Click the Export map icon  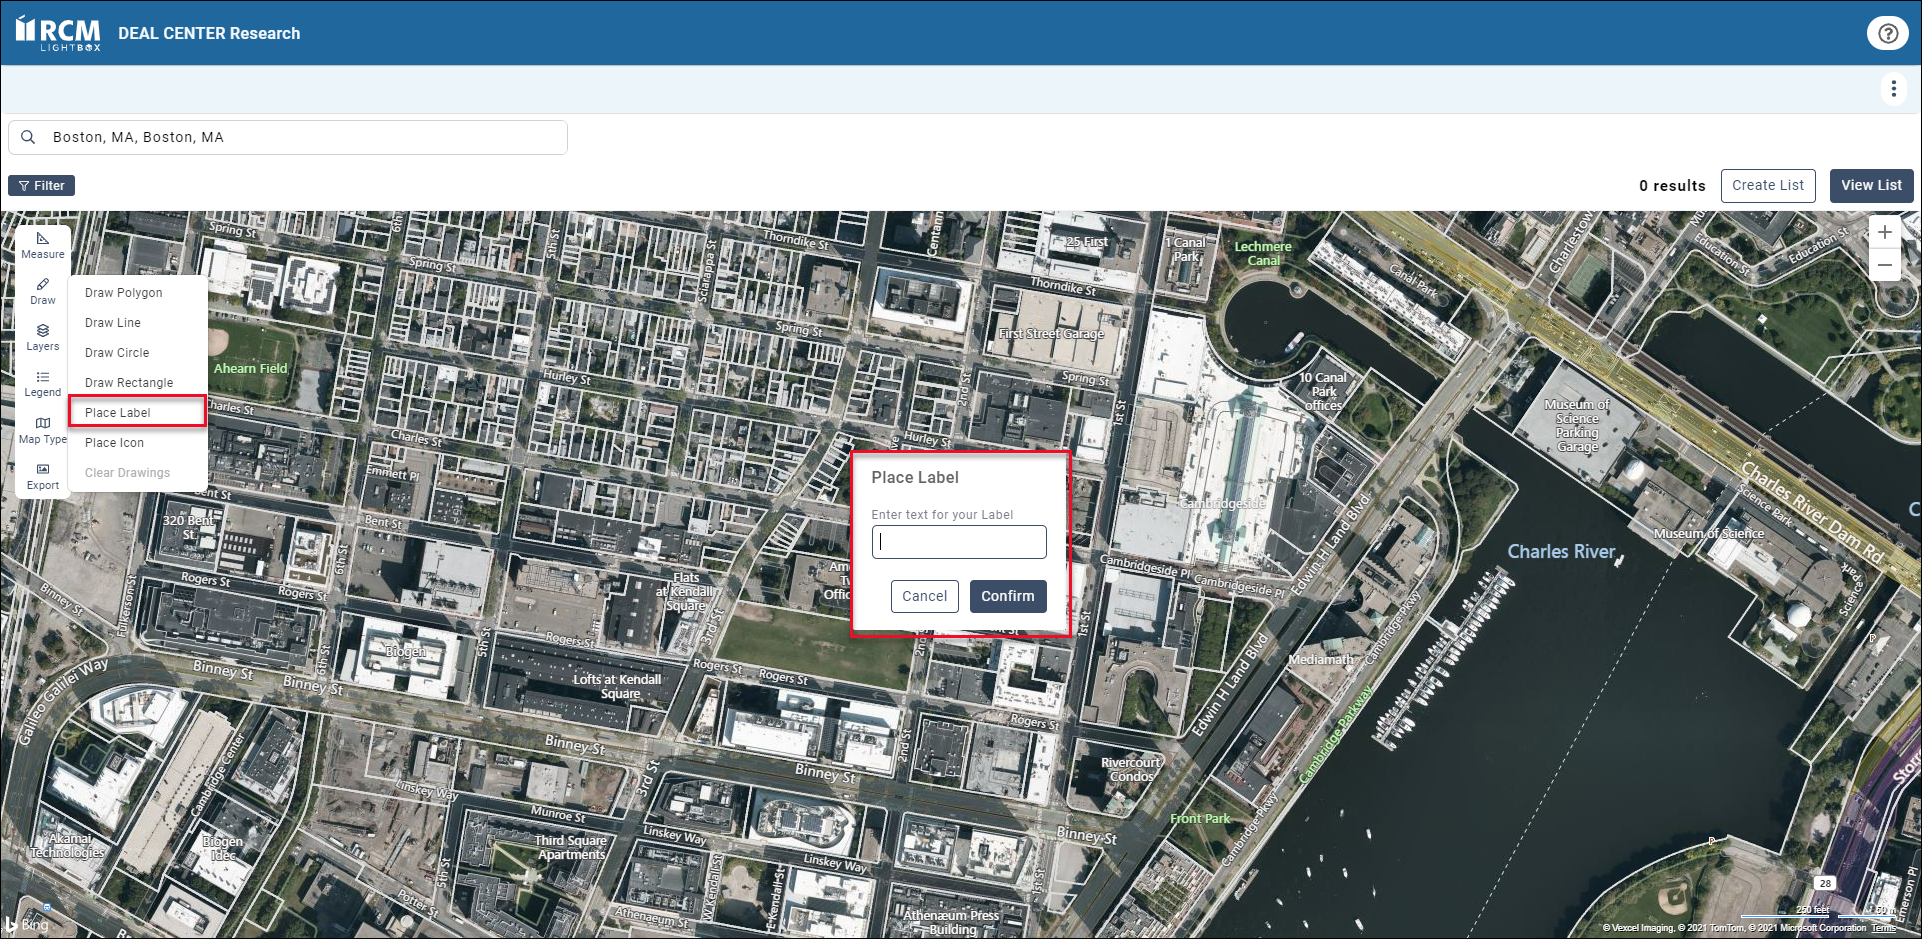(x=43, y=476)
